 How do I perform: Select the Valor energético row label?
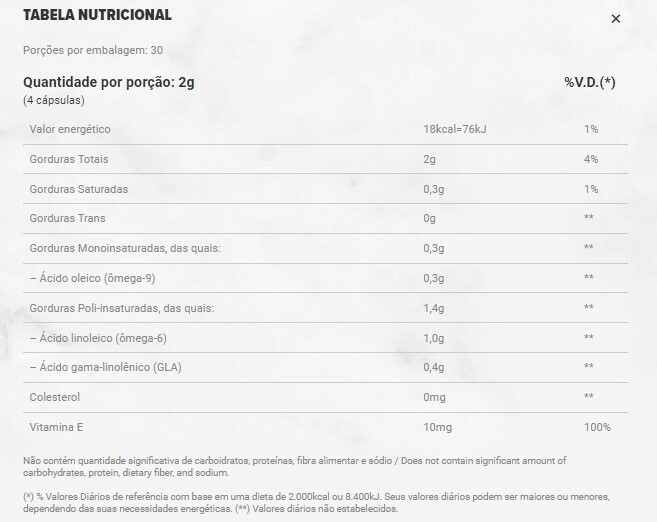(x=70, y=129)
